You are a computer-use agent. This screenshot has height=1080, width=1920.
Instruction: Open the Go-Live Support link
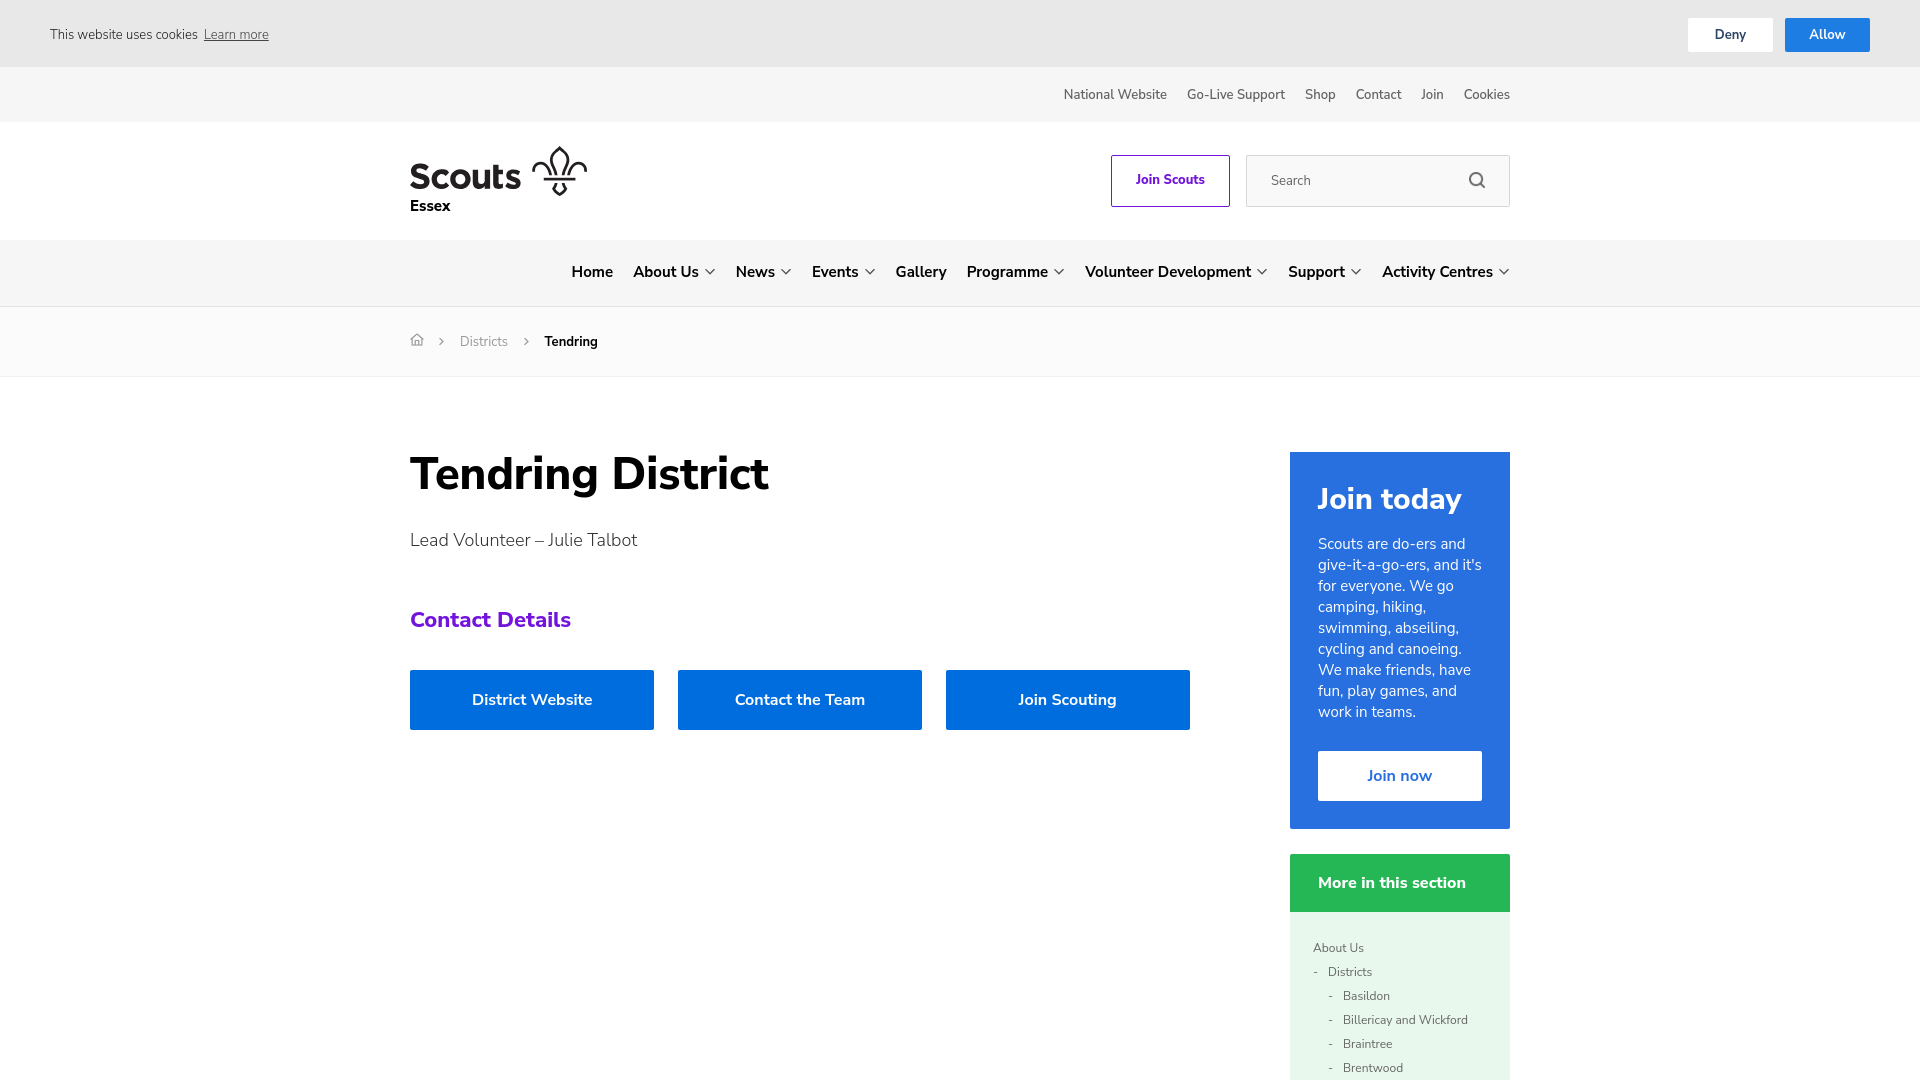1236,95
